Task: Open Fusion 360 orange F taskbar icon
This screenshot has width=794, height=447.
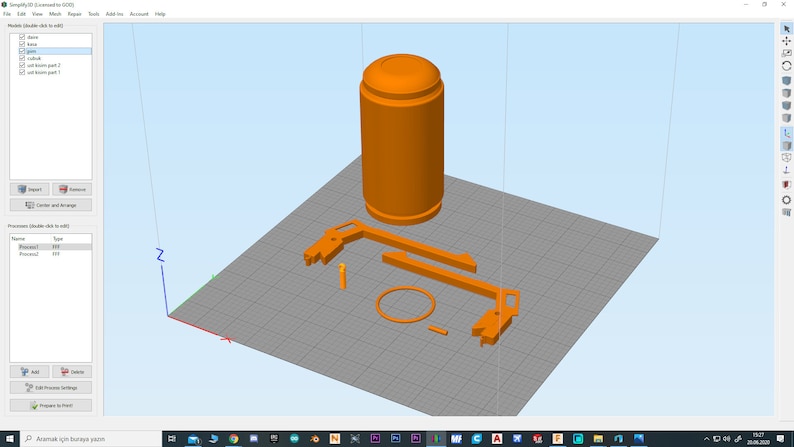Action: (558, 438)
